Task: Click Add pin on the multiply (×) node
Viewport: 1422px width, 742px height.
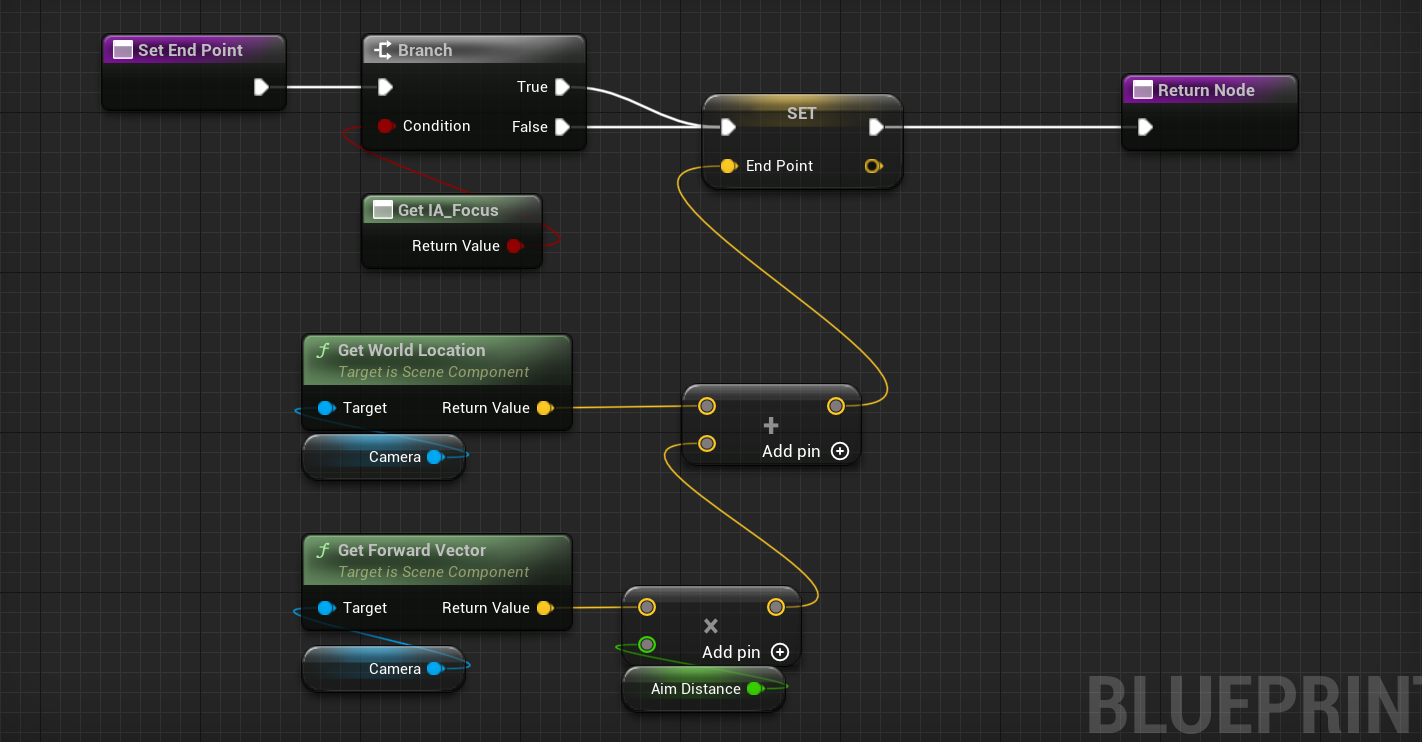Action: coord(745,652)
